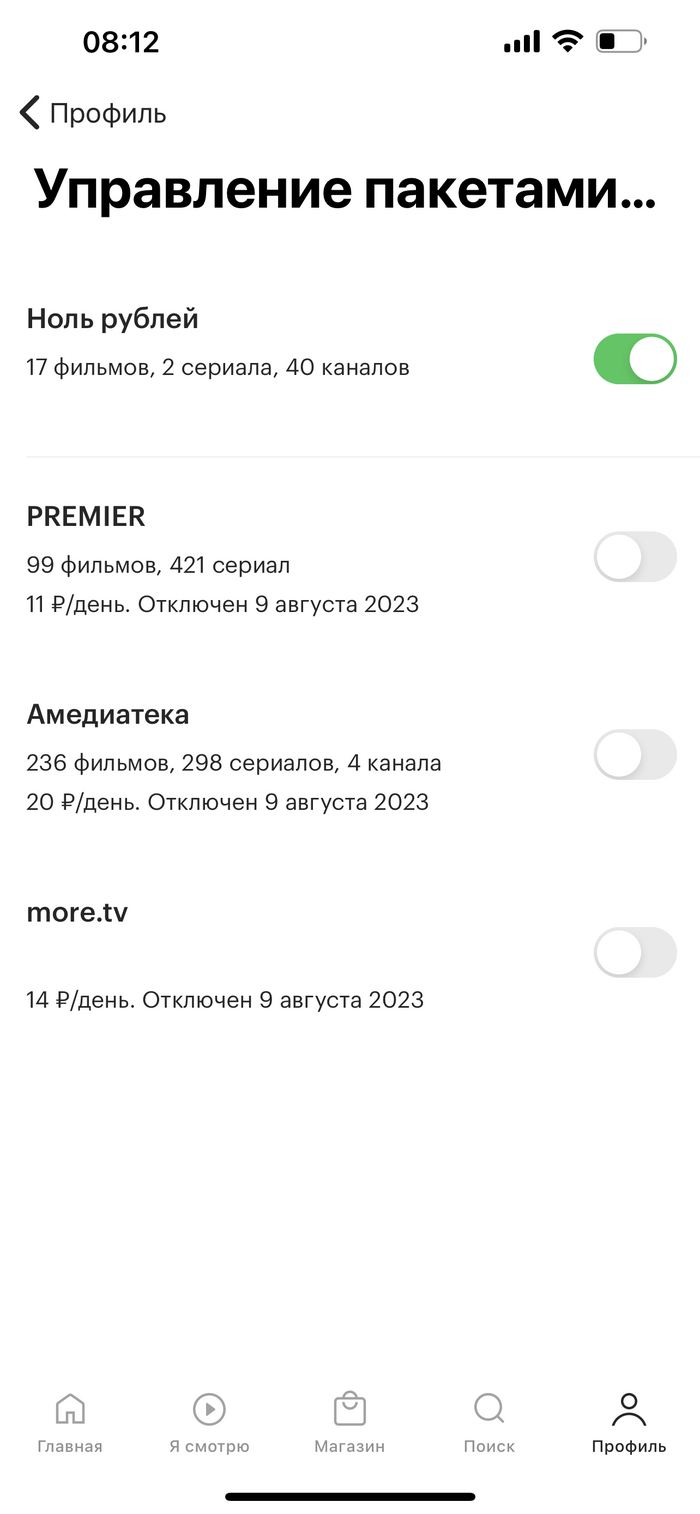Tap the Поиск magnifier icon

pos(489,1410)
